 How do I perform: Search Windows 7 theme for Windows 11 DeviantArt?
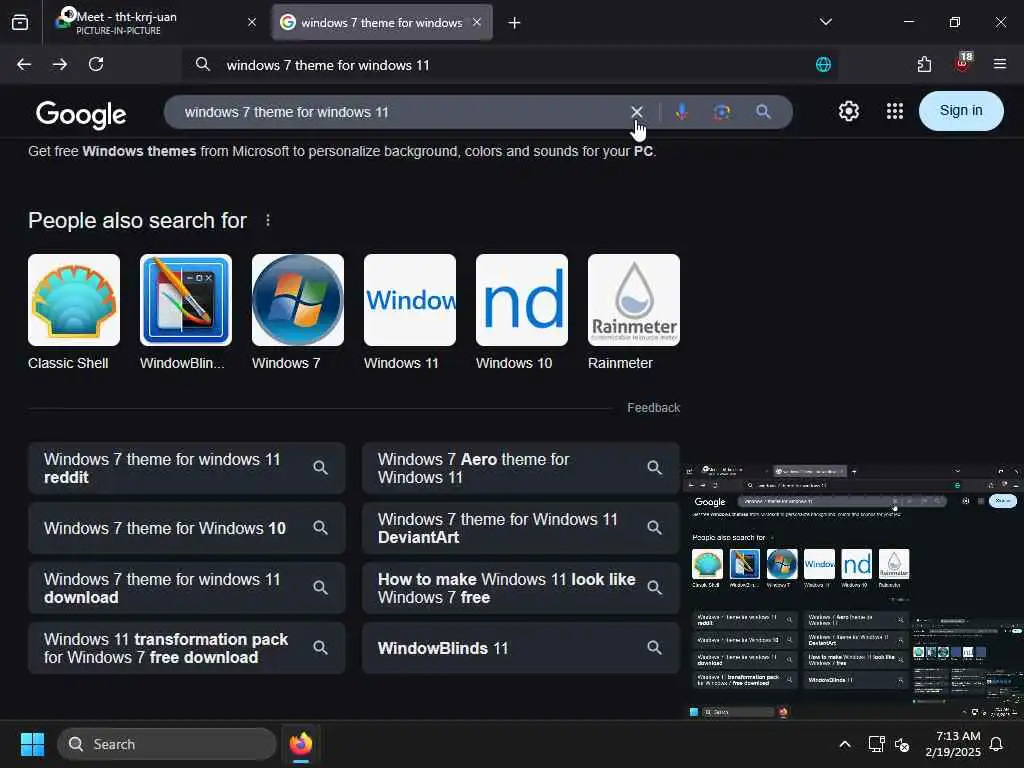tap(520, 528)
